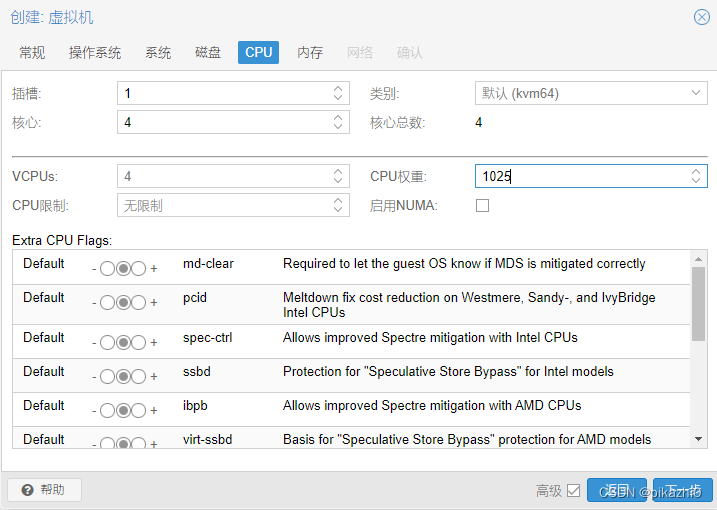Click the flags list scroll-down arrow
This screenshot has height=510, width=717.
pos(698,439)
